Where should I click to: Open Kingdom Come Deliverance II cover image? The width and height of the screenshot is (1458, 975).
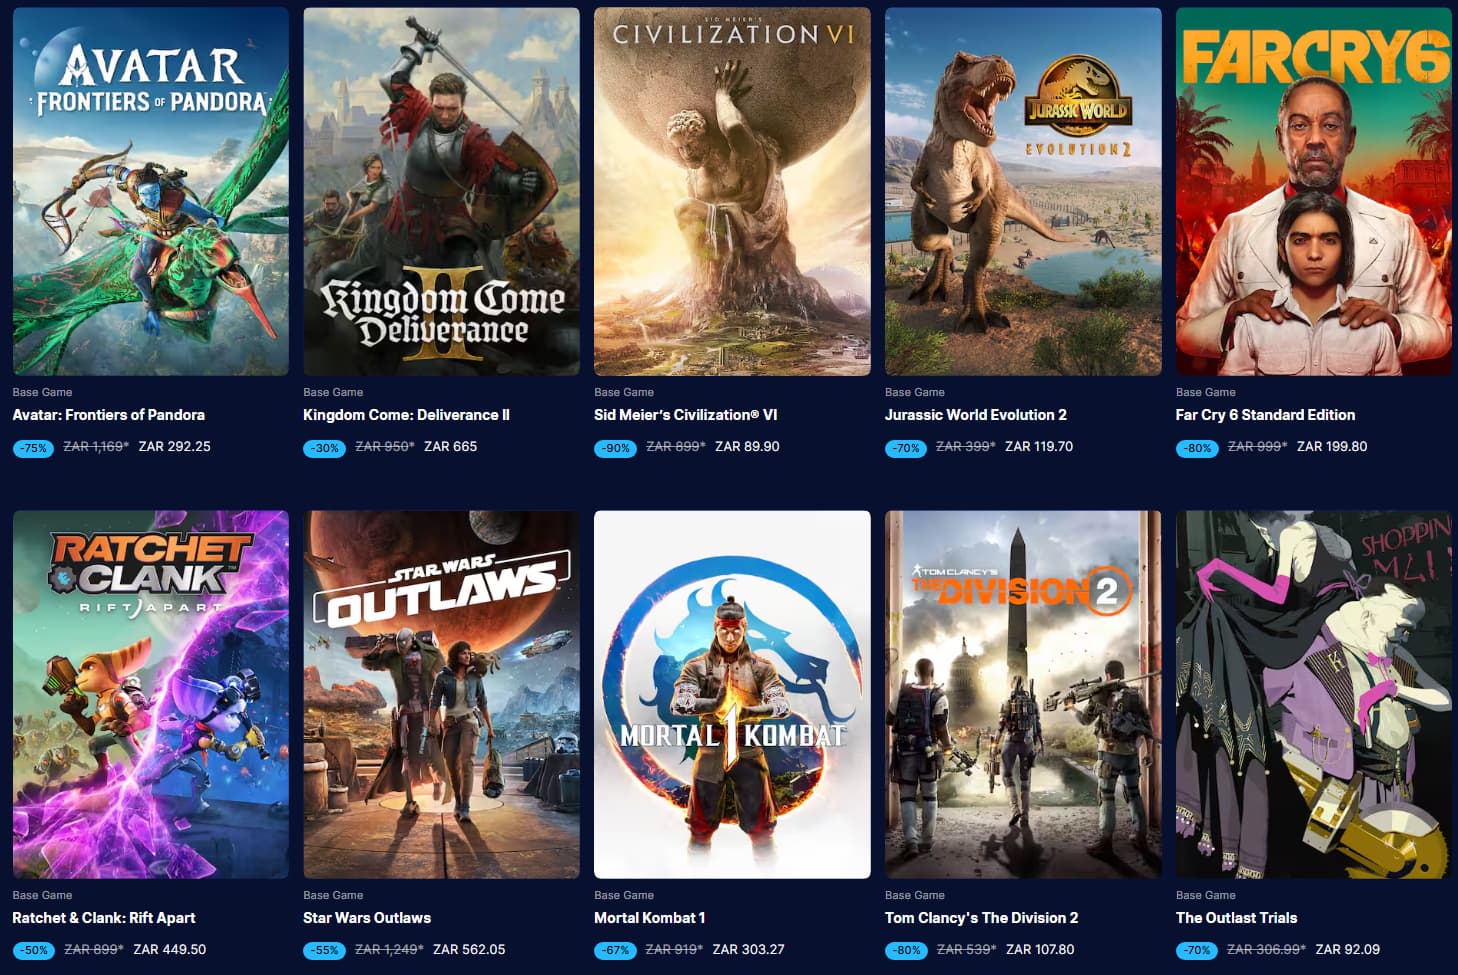(x=441, y=192)
